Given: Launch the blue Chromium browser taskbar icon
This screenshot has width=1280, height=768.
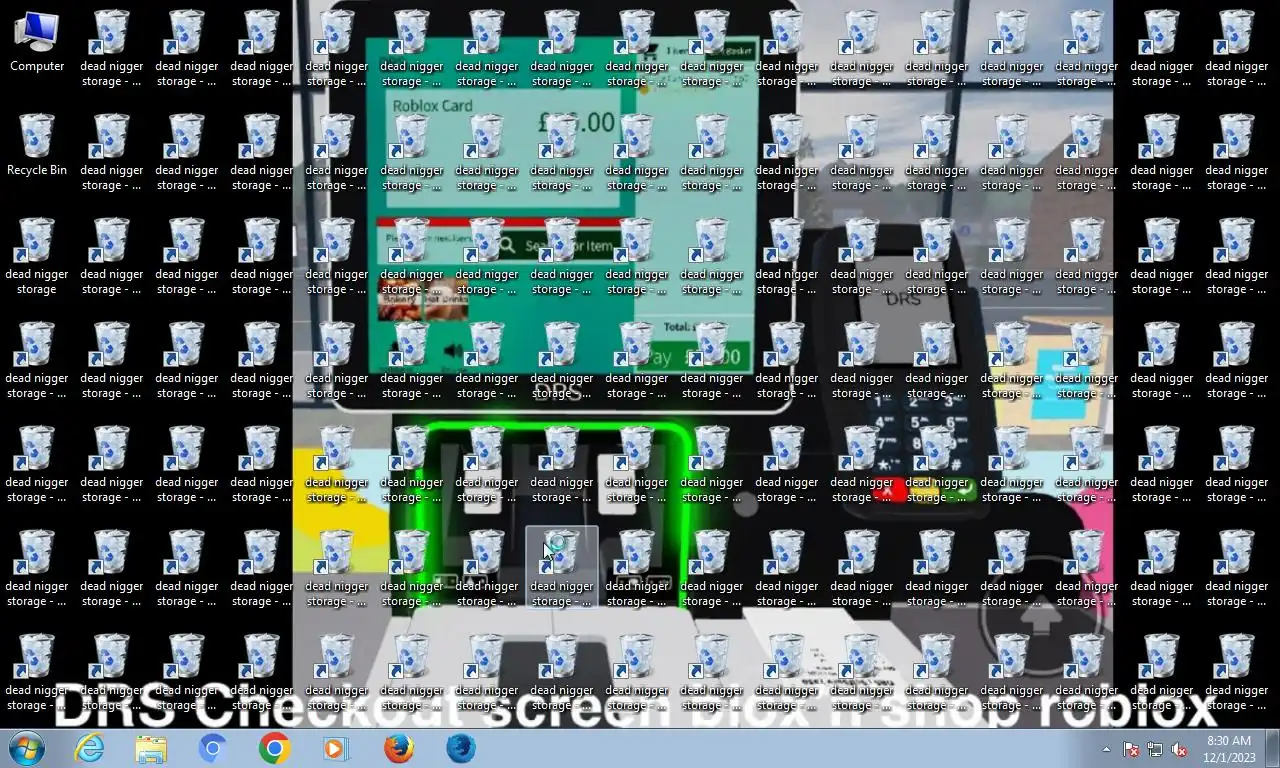Looking at the screenshot, I should coord(212,748).
